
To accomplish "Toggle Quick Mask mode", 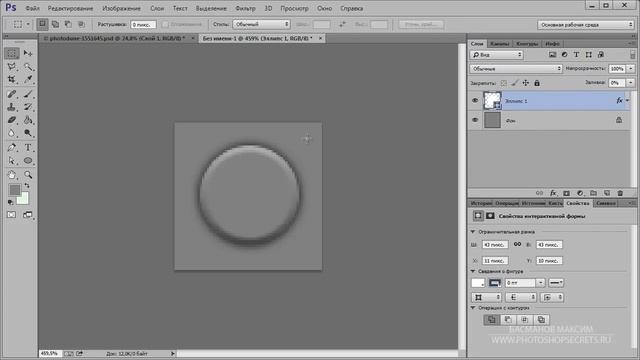I will pos(11,215).
